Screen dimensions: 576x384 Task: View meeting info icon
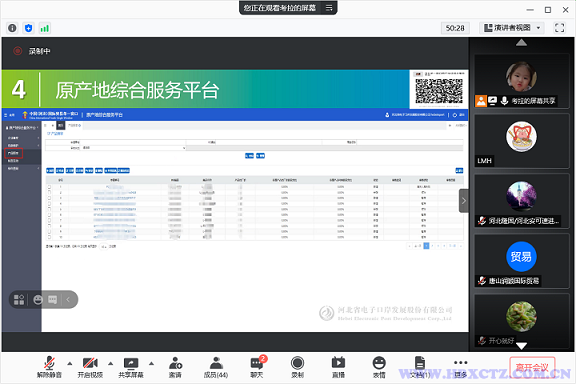tap(12, 28)
